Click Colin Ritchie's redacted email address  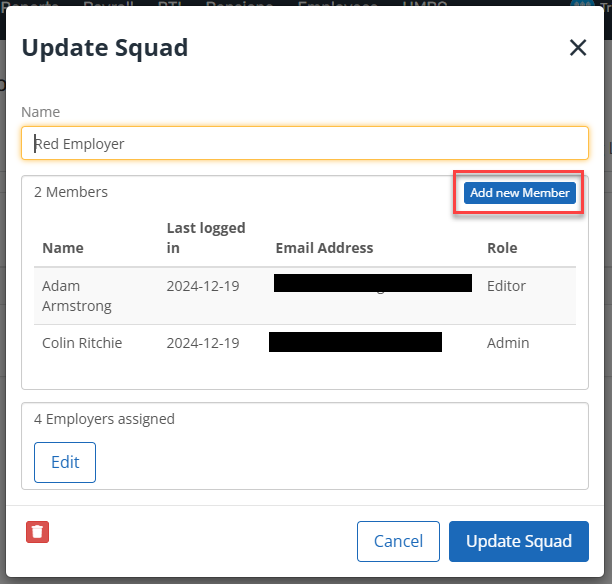[x=355, y=342]
